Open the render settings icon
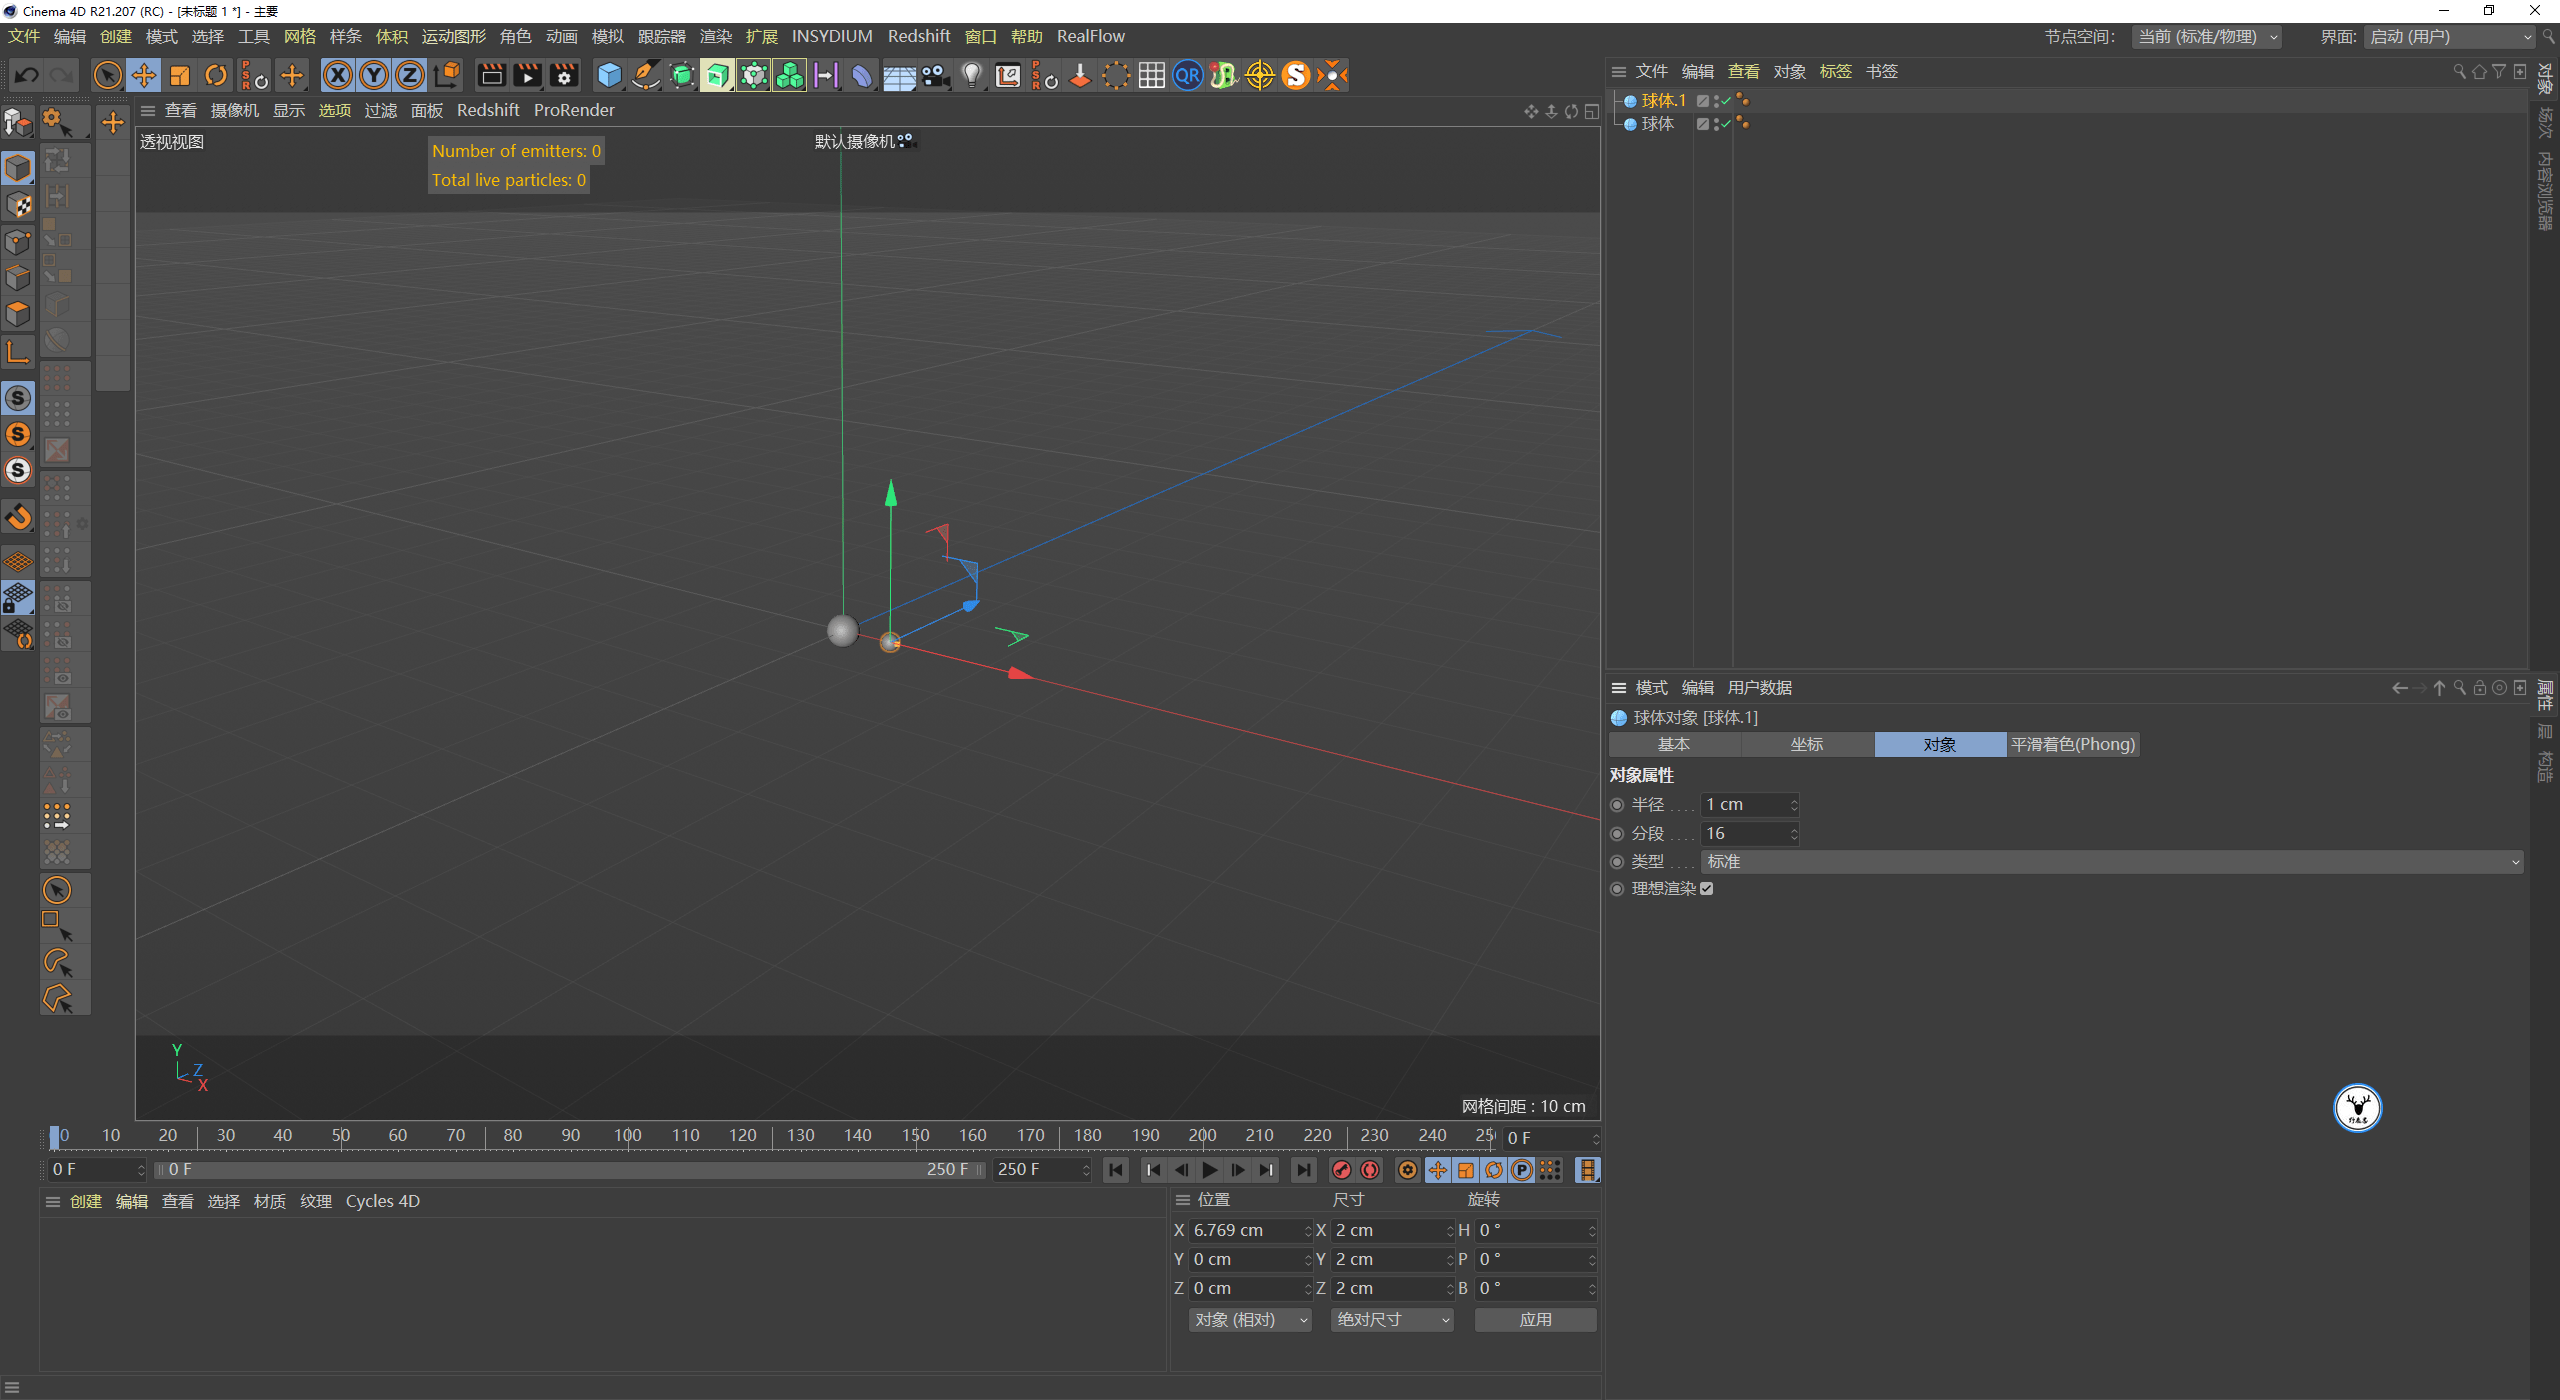The image size is (2560, 1400). tap(564, 75)
